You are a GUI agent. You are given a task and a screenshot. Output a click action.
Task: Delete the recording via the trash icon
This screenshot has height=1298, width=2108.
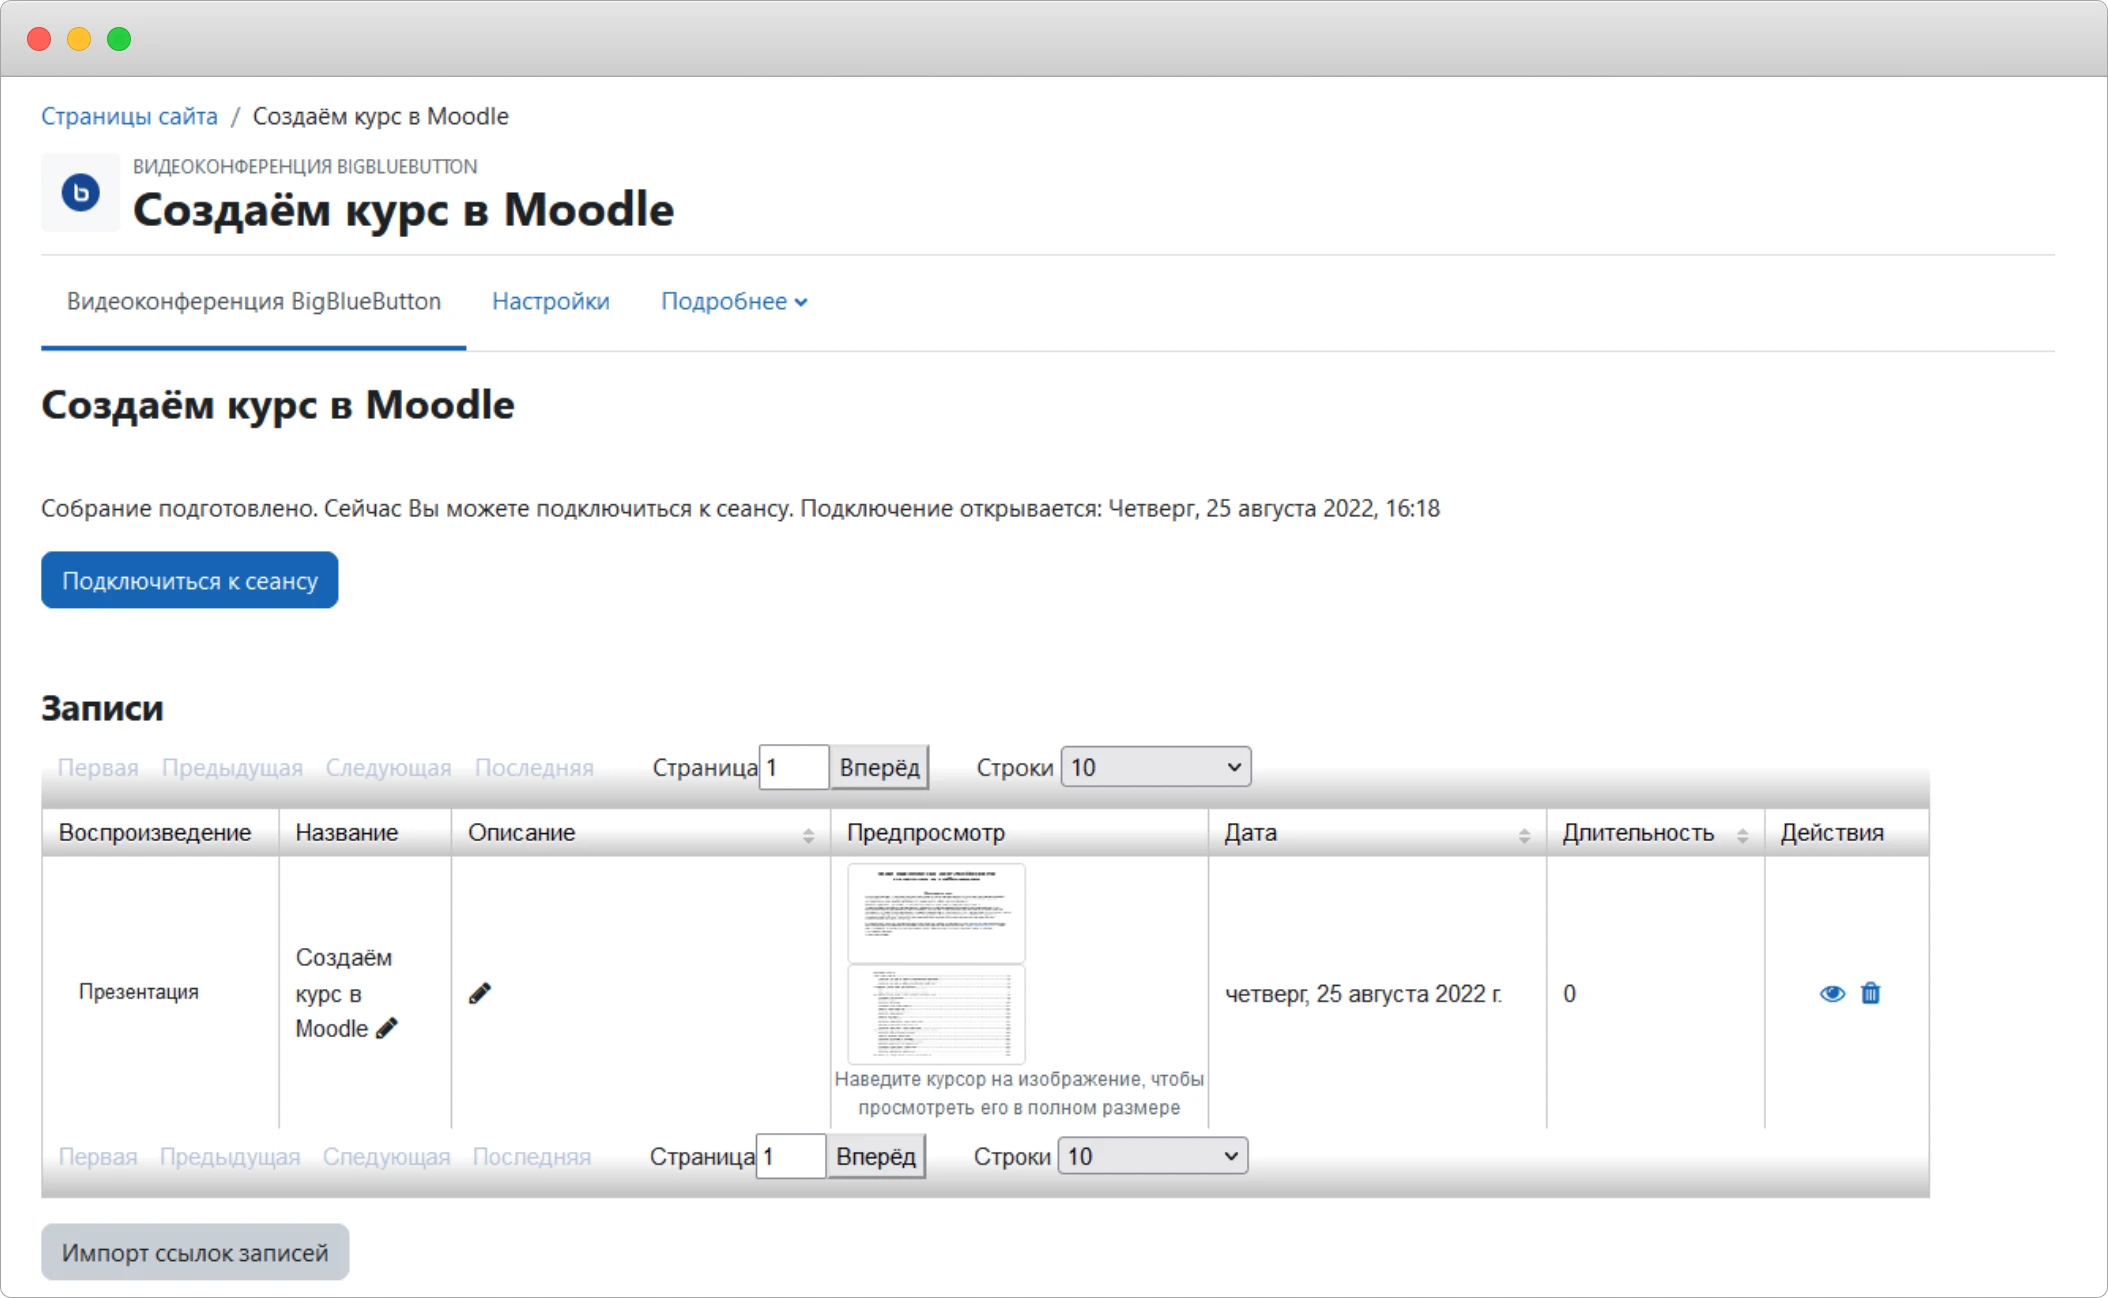pyautogui.click(x=1871, y=993)
